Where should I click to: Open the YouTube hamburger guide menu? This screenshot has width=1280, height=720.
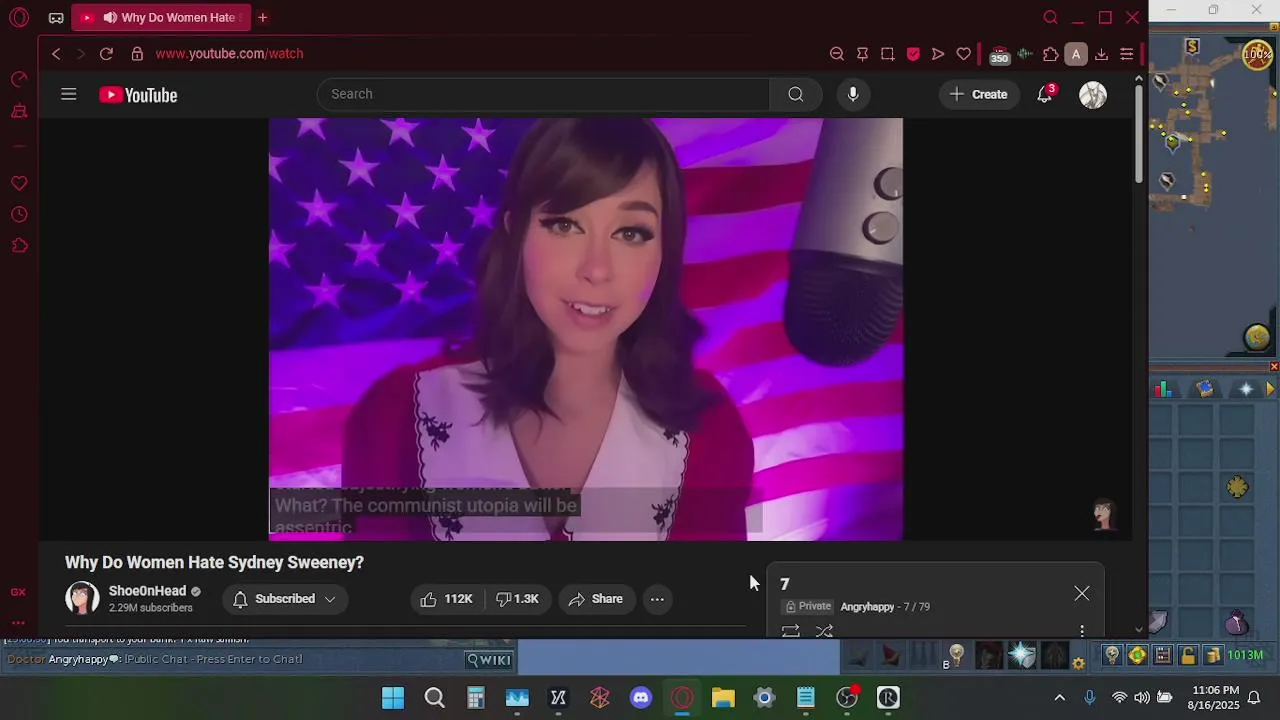68,94
